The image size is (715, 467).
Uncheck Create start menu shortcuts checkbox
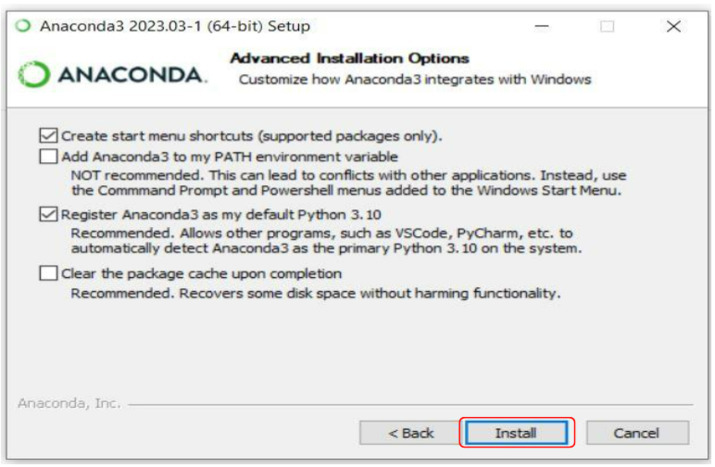tap(48, 135)
